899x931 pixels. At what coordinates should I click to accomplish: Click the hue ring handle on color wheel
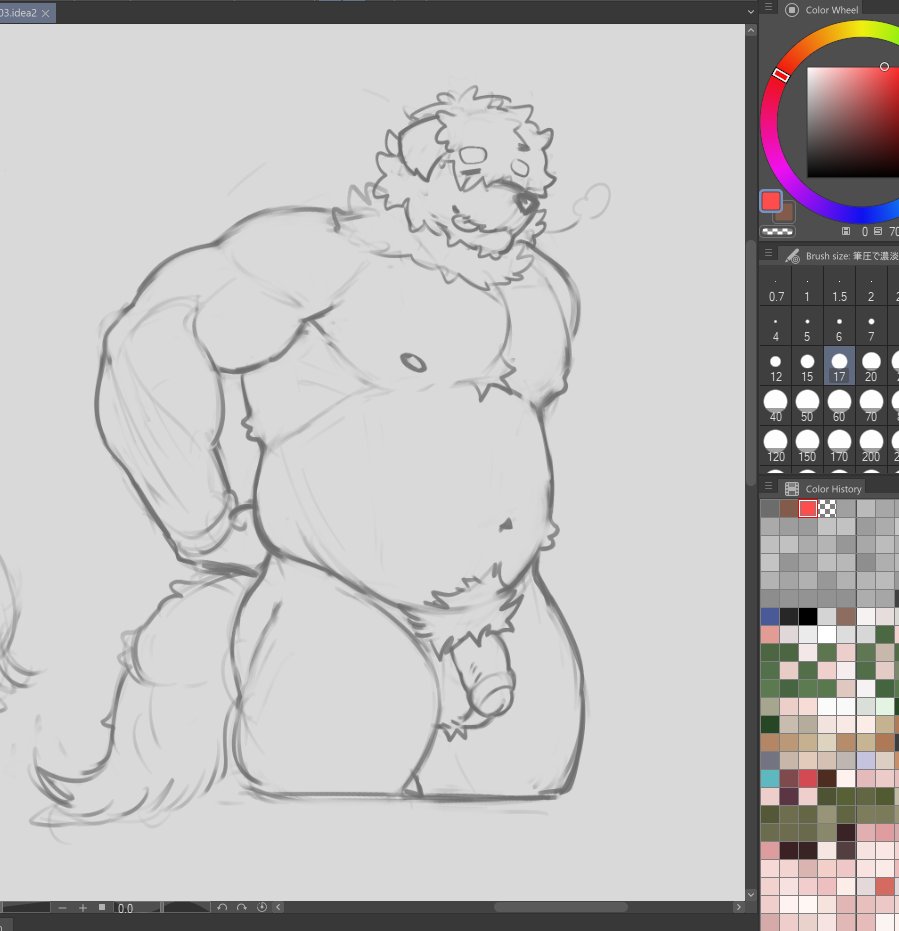coord(781,75)
